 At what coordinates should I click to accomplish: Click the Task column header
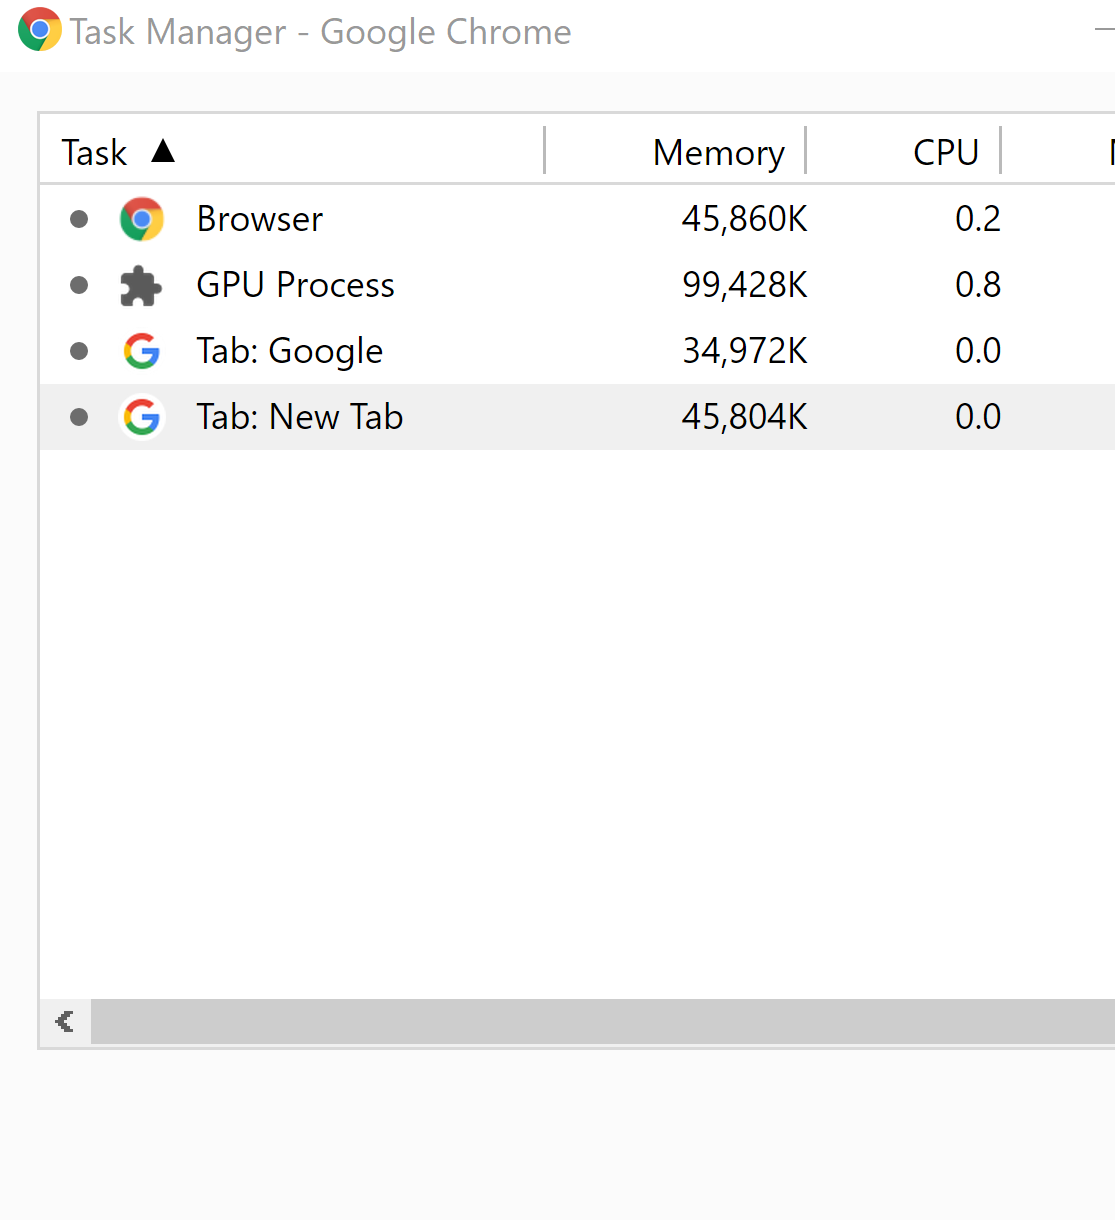93,151
